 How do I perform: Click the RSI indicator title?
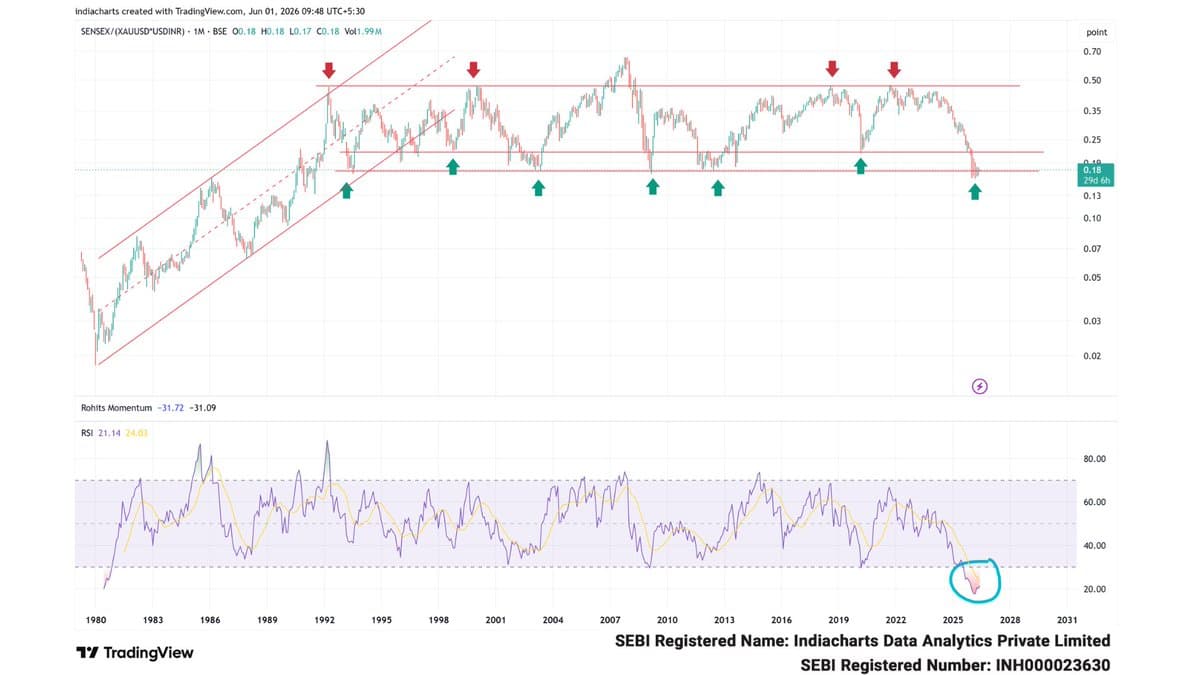87,433
